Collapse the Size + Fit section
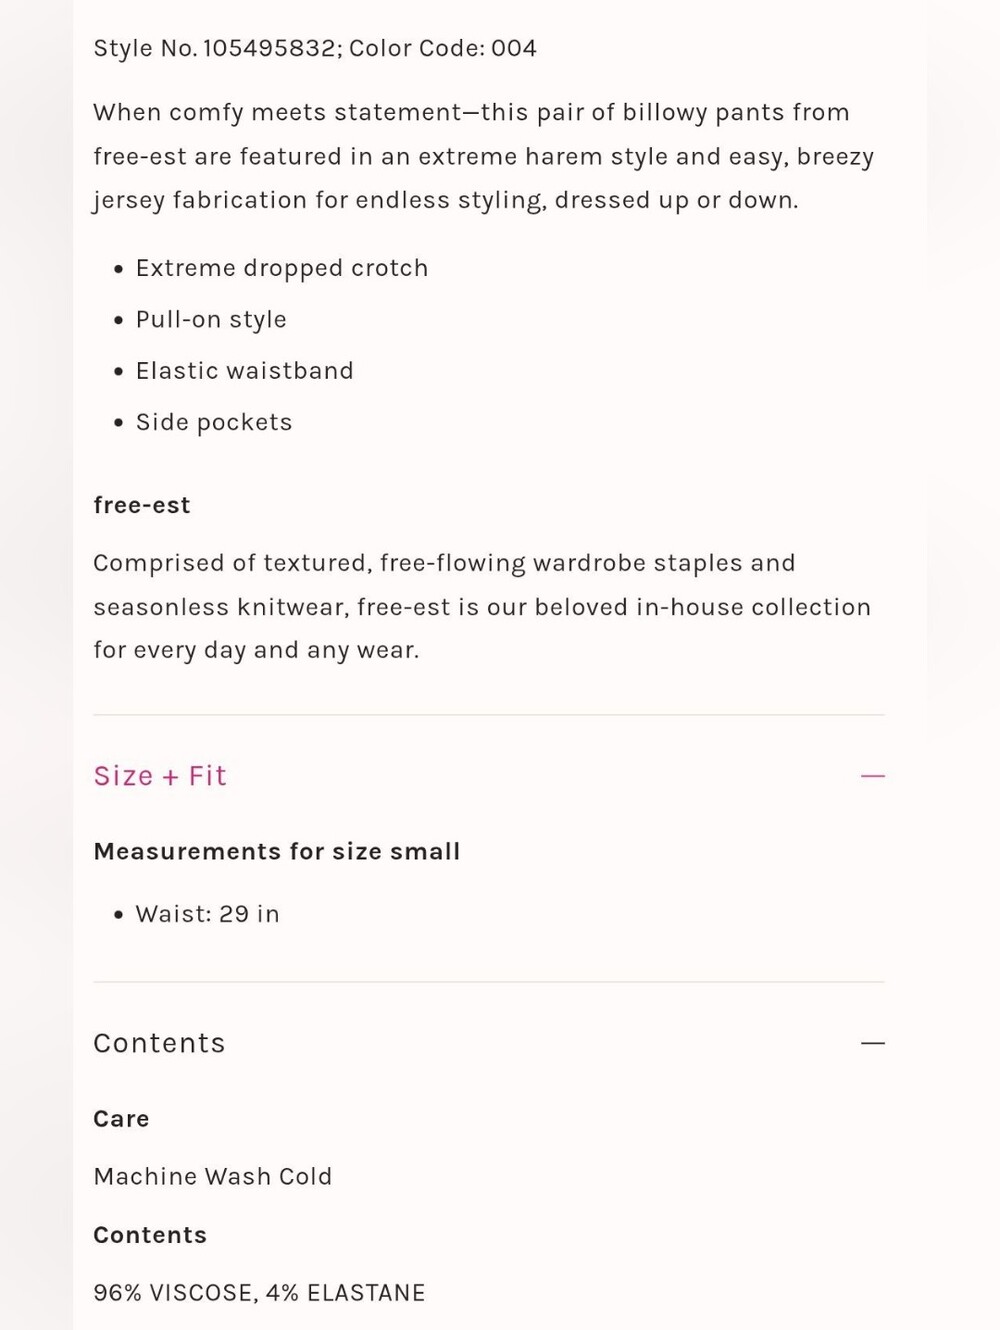 (873, 776)
